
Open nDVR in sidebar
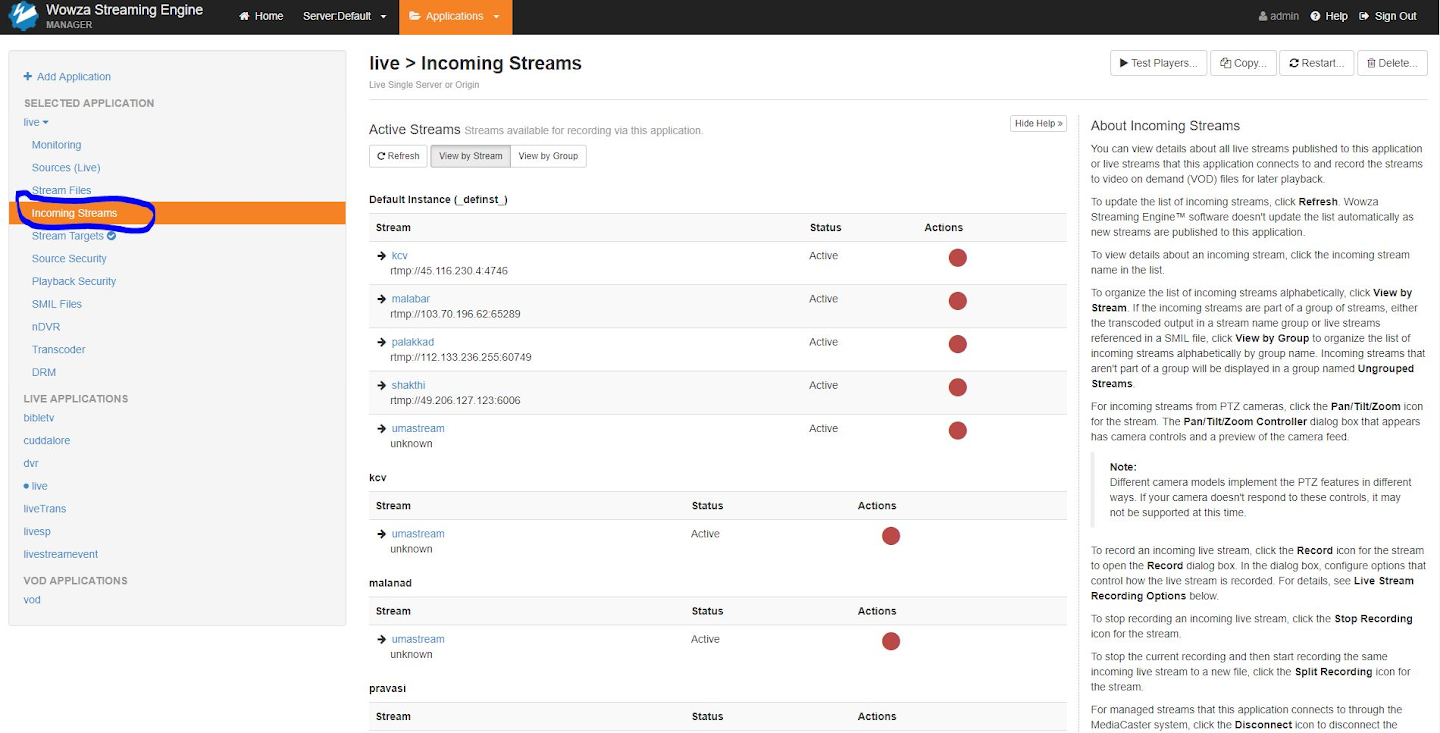click(x=46, y=327)
